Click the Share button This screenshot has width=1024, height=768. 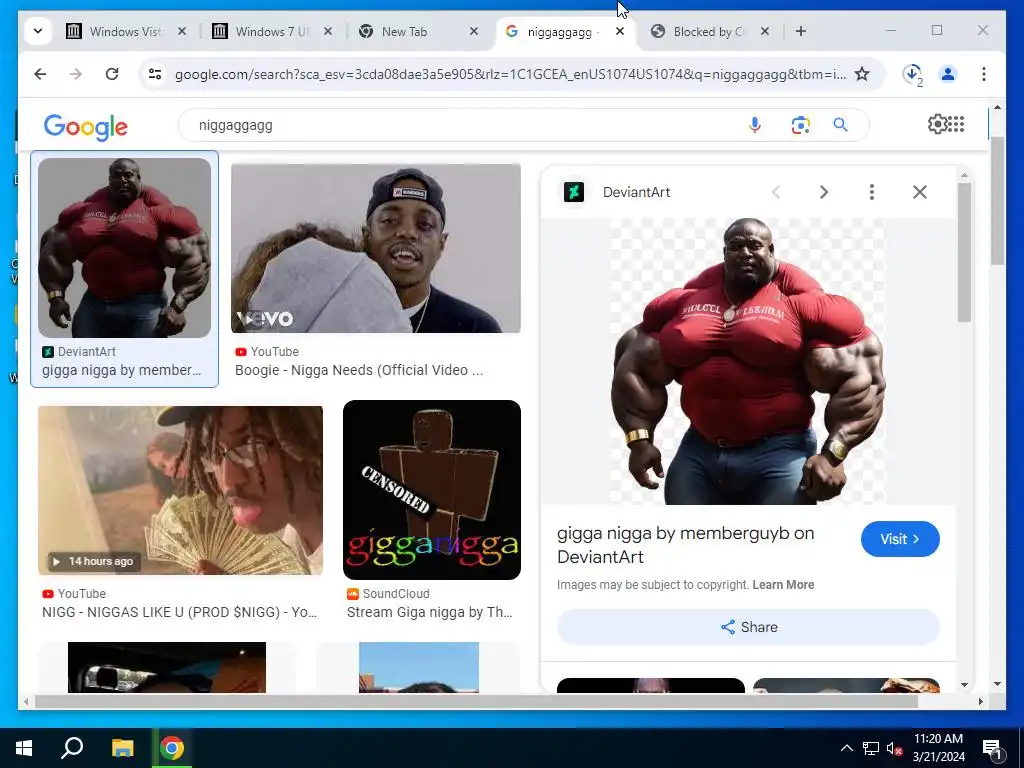748,627
